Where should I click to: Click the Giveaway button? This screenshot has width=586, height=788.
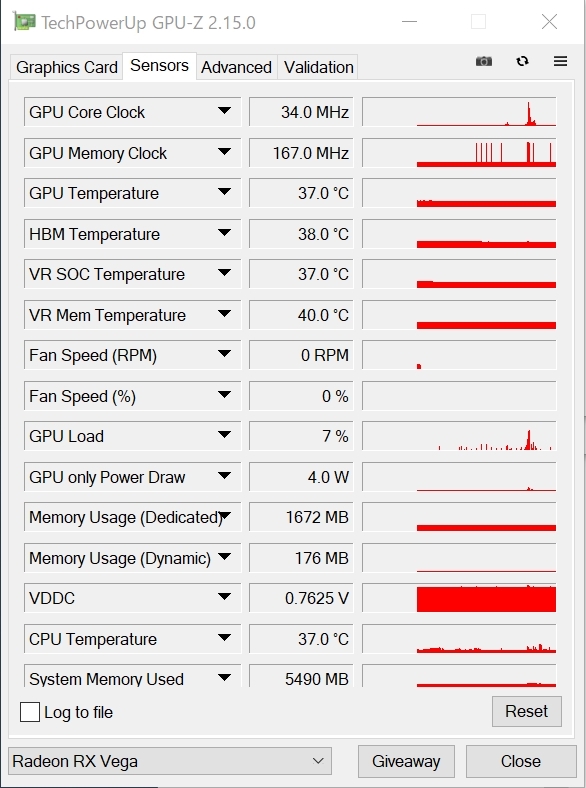[406, 761]
